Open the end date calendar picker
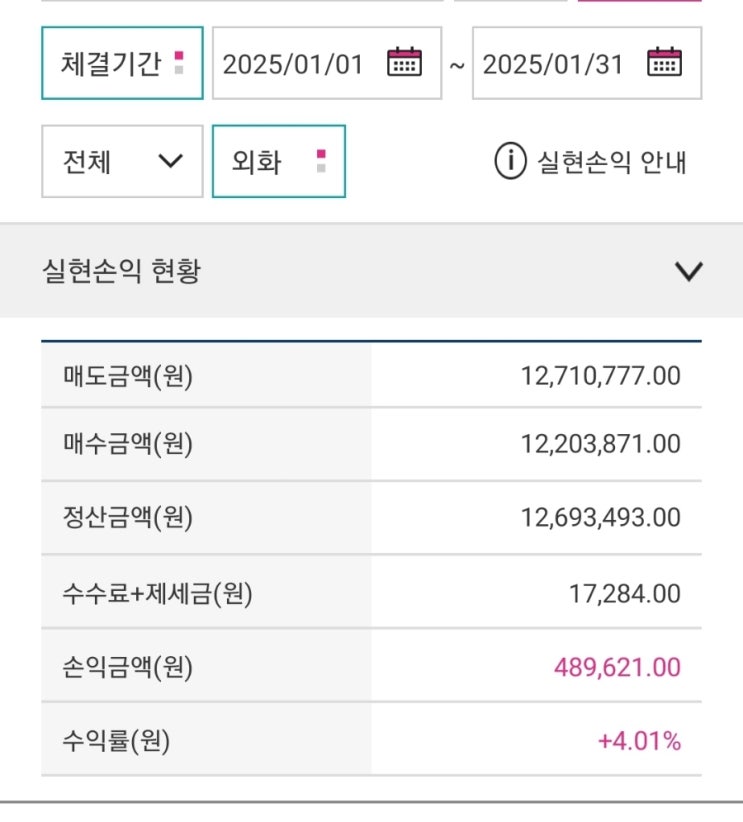Viewport: 743px width, 822px height. (x=664, y=63)
